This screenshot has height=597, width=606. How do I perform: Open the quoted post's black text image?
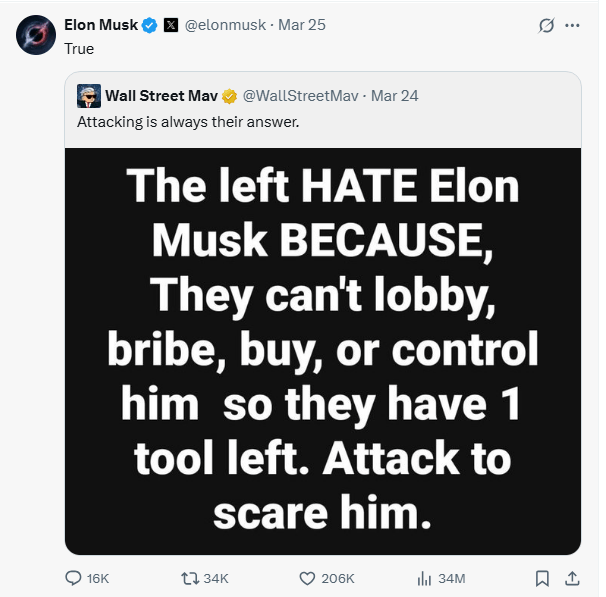(322, 350)
